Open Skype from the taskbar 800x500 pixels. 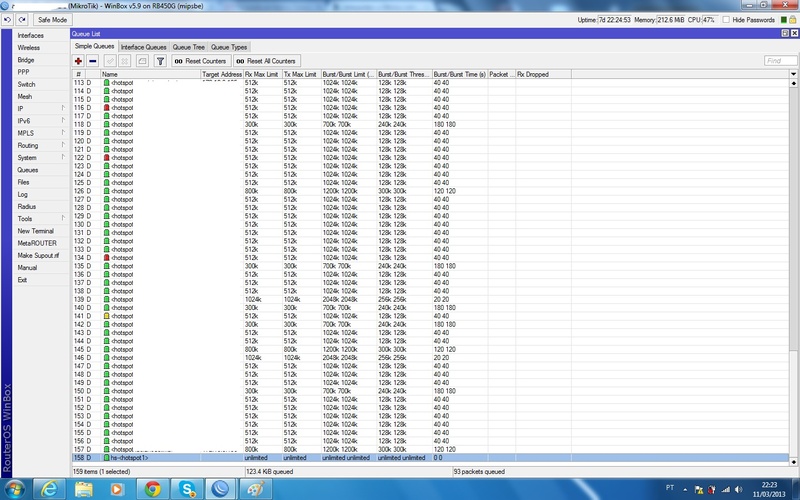[186, 489]
